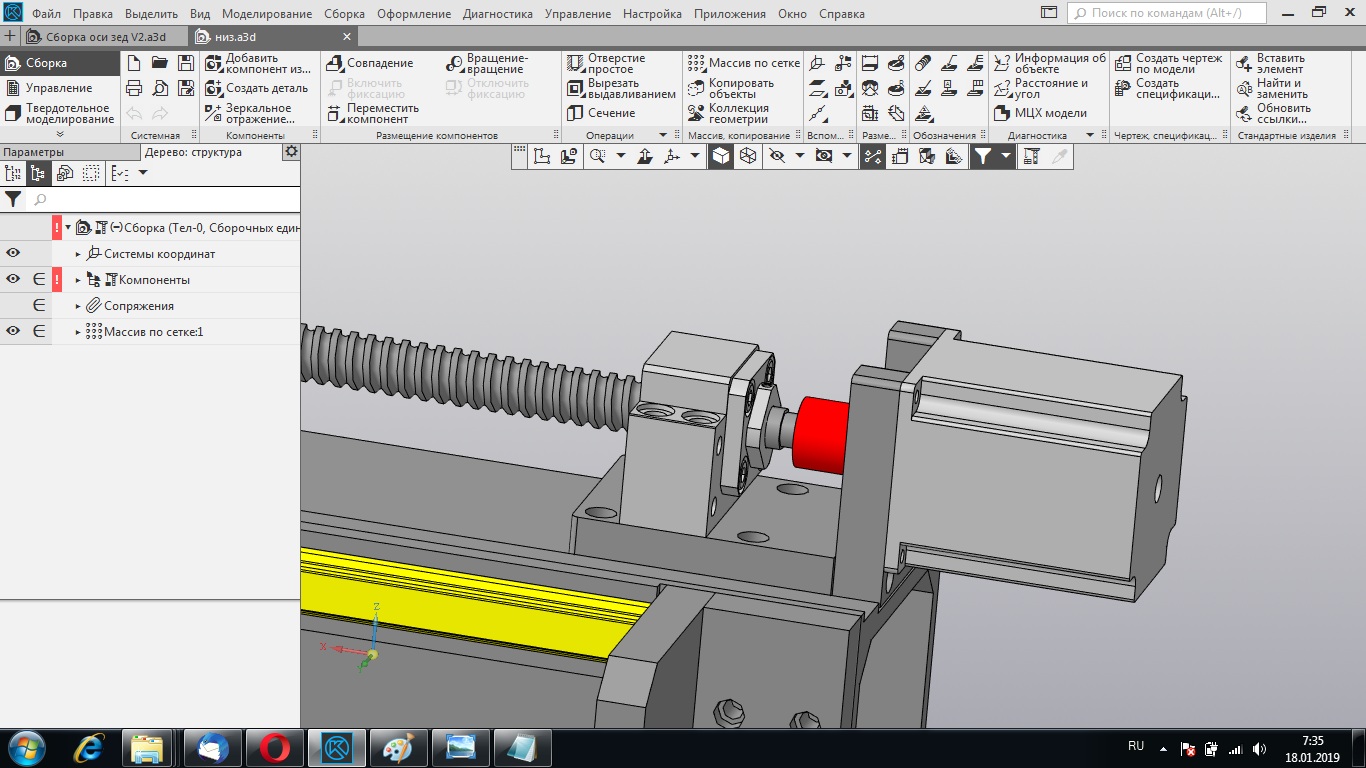Click 'Вставить элемент' standard parts tool
The width and height of the screenshot is (1366, 768).
[x=1270, y=64]
